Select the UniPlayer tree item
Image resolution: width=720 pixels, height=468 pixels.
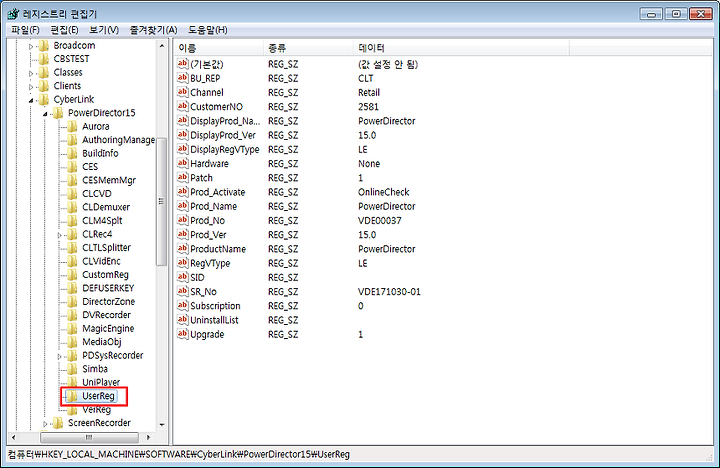pos(101,383)
